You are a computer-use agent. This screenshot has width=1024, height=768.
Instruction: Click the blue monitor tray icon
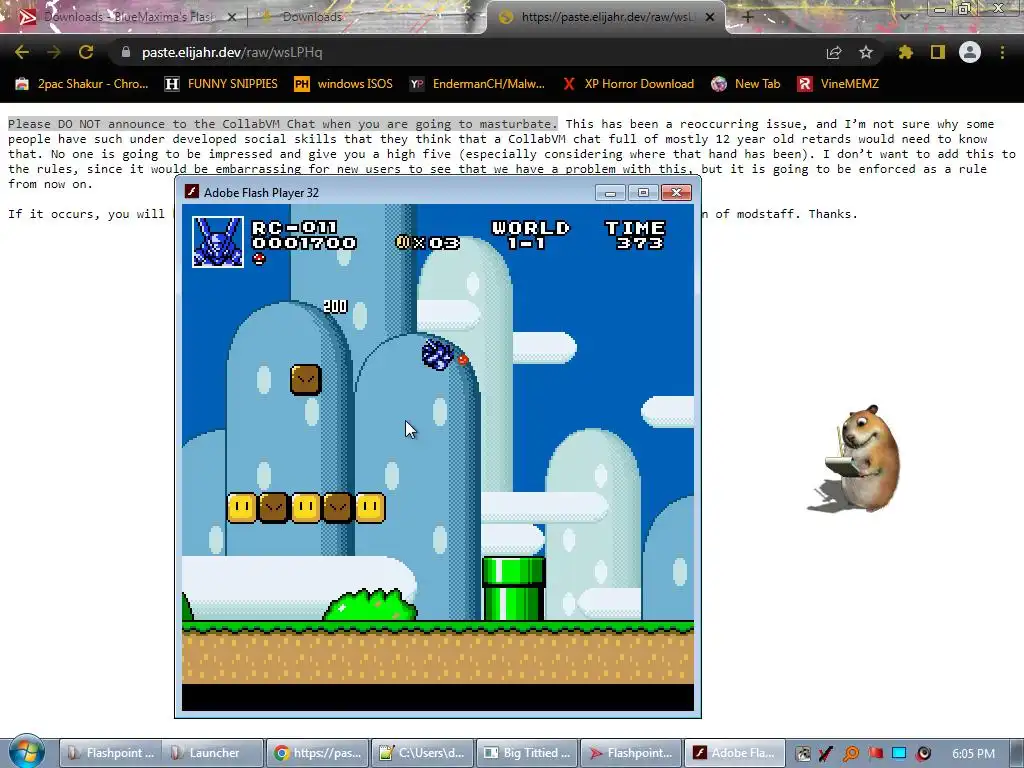tap(899, 754)
